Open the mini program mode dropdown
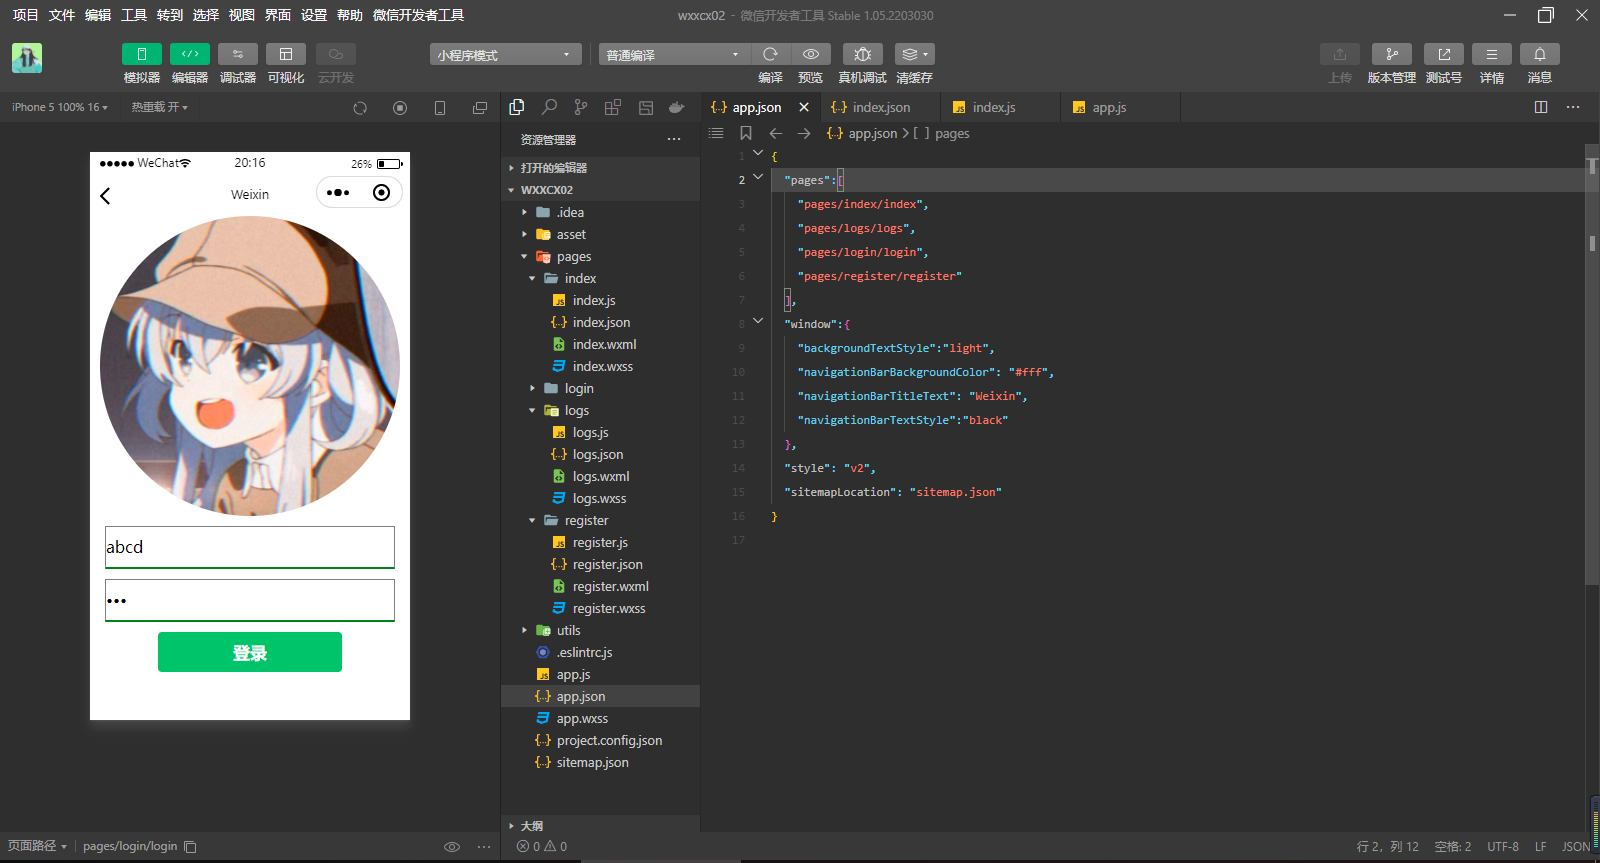This screenshot has width=1600, height=863. coord(506,54)
